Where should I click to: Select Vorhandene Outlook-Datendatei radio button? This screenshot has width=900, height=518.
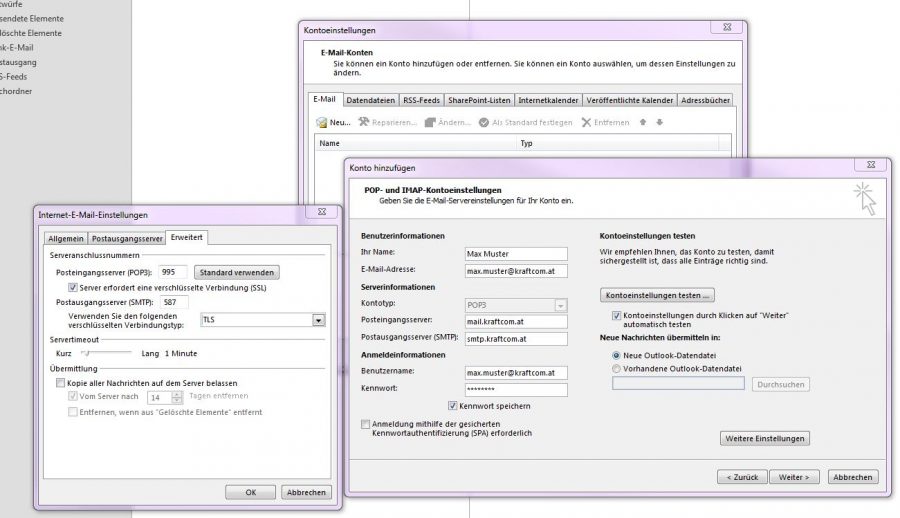point(616,368)
